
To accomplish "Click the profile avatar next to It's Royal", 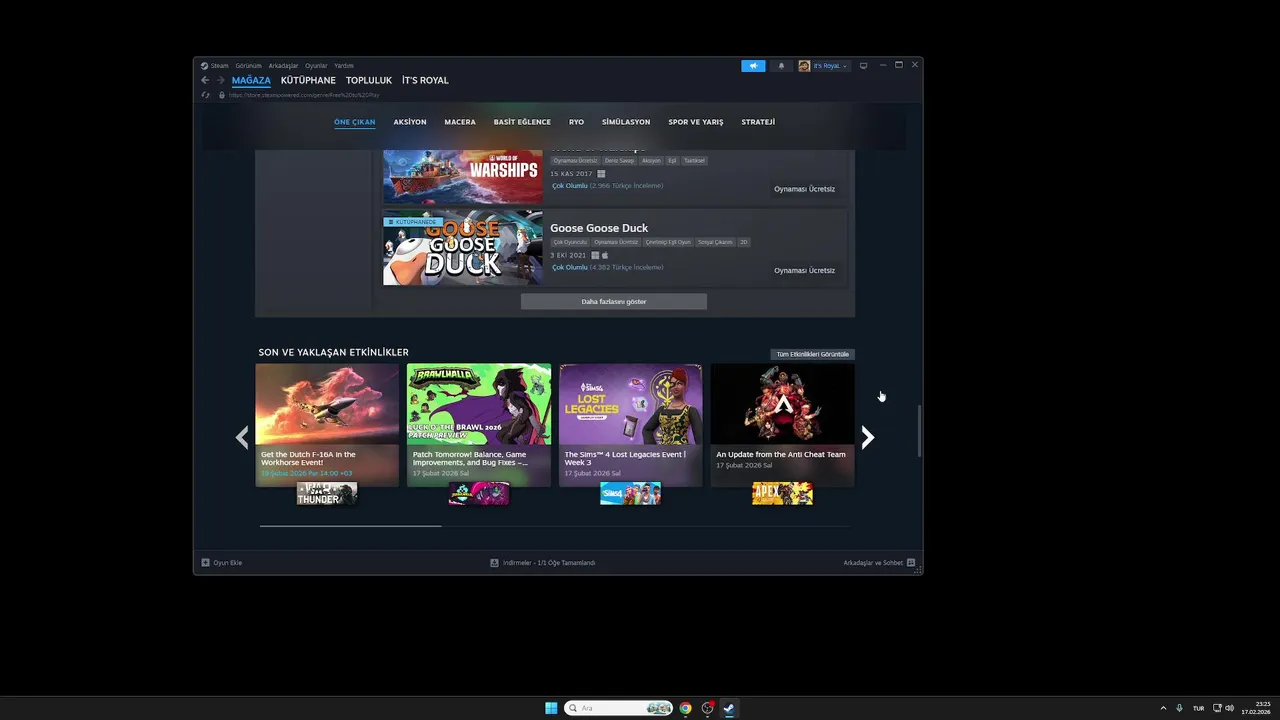I will click(804, 66).
